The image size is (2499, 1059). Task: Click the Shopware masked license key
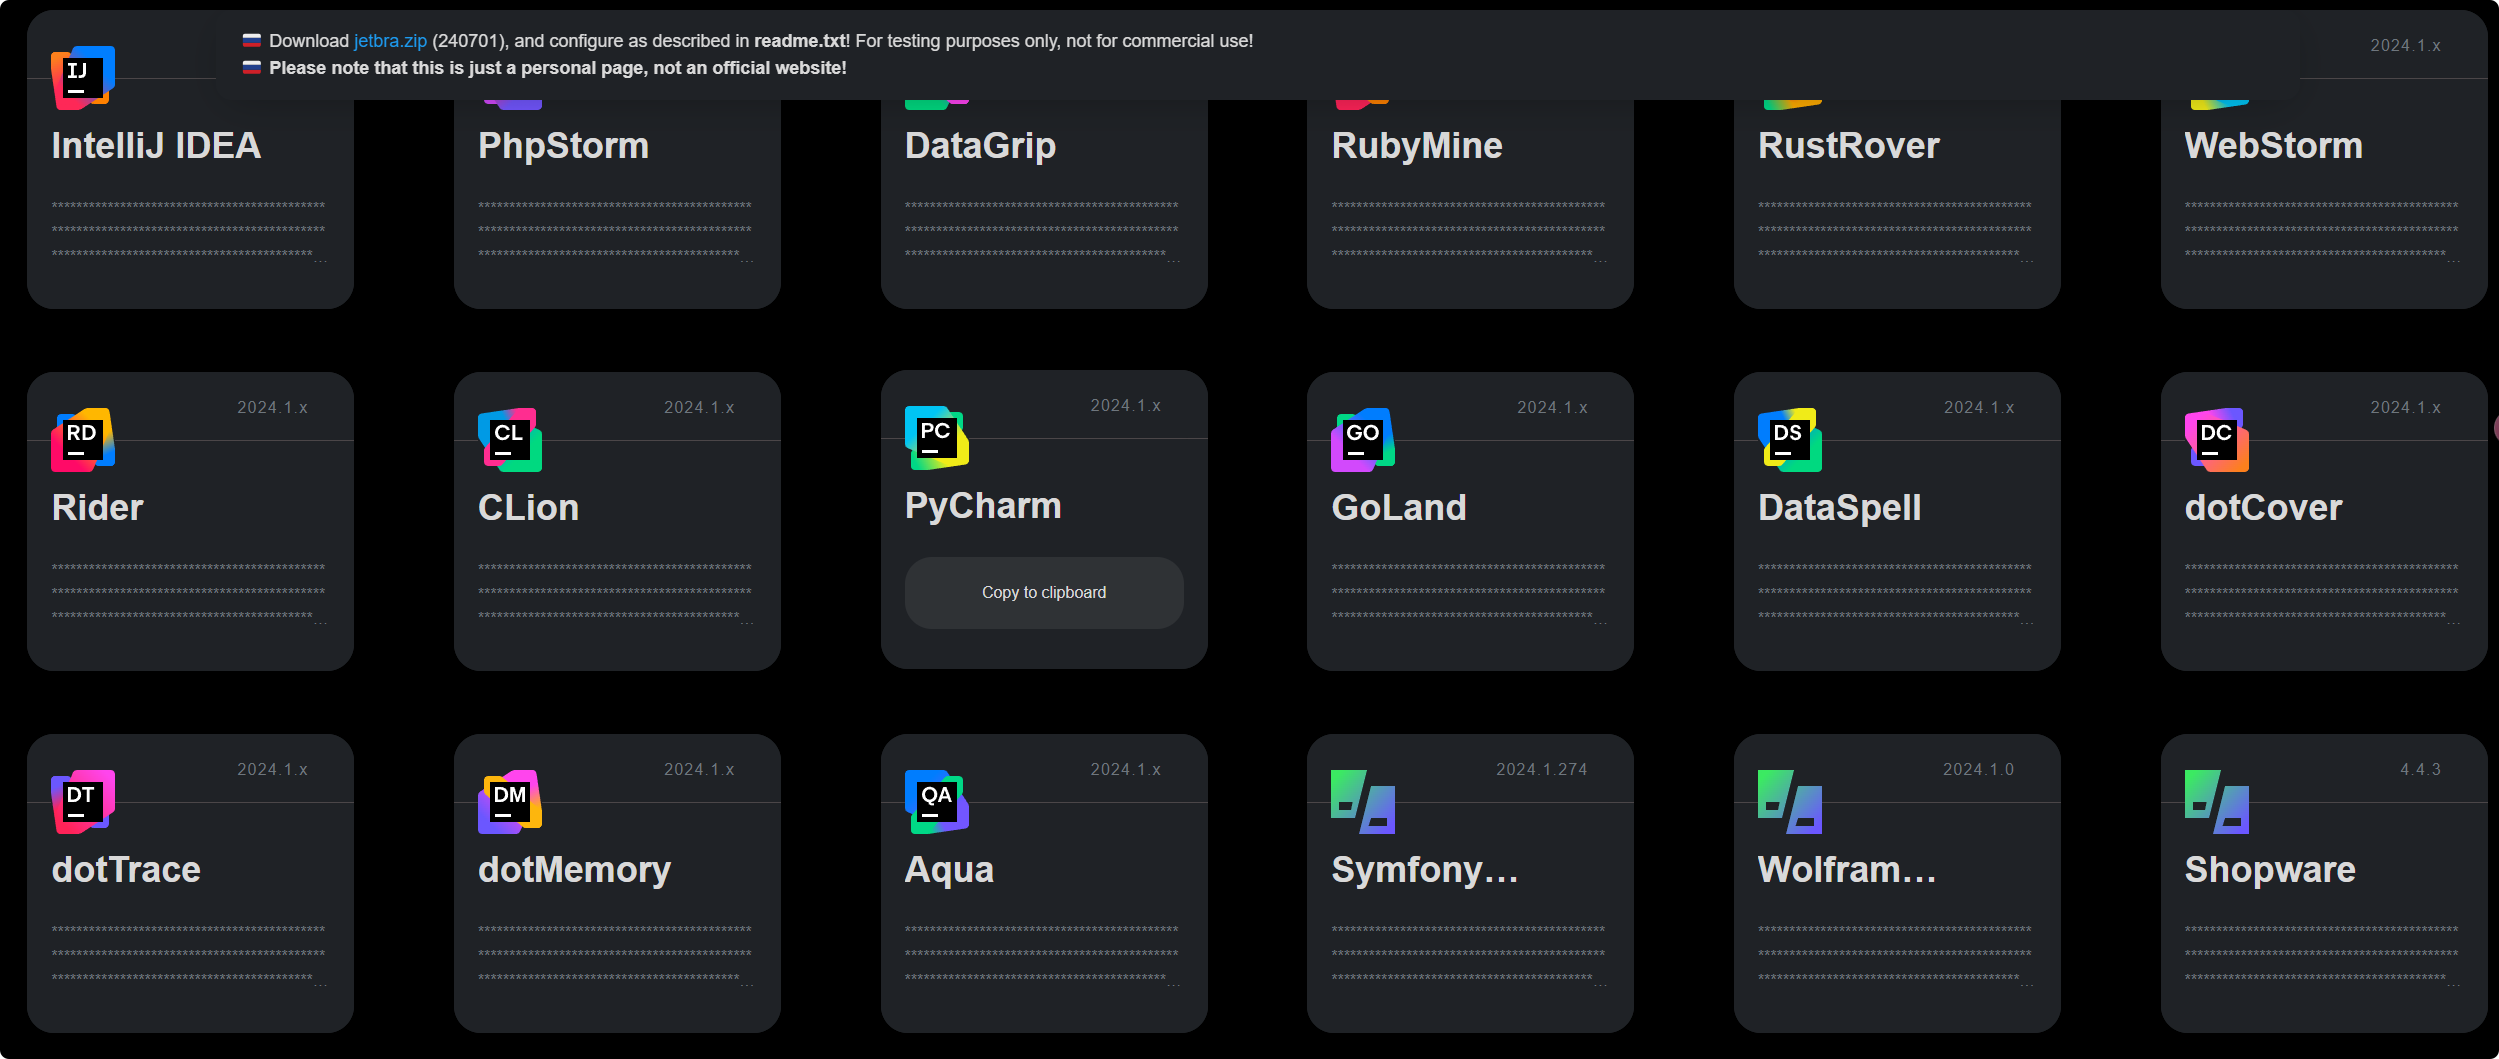click(2323, 954)
